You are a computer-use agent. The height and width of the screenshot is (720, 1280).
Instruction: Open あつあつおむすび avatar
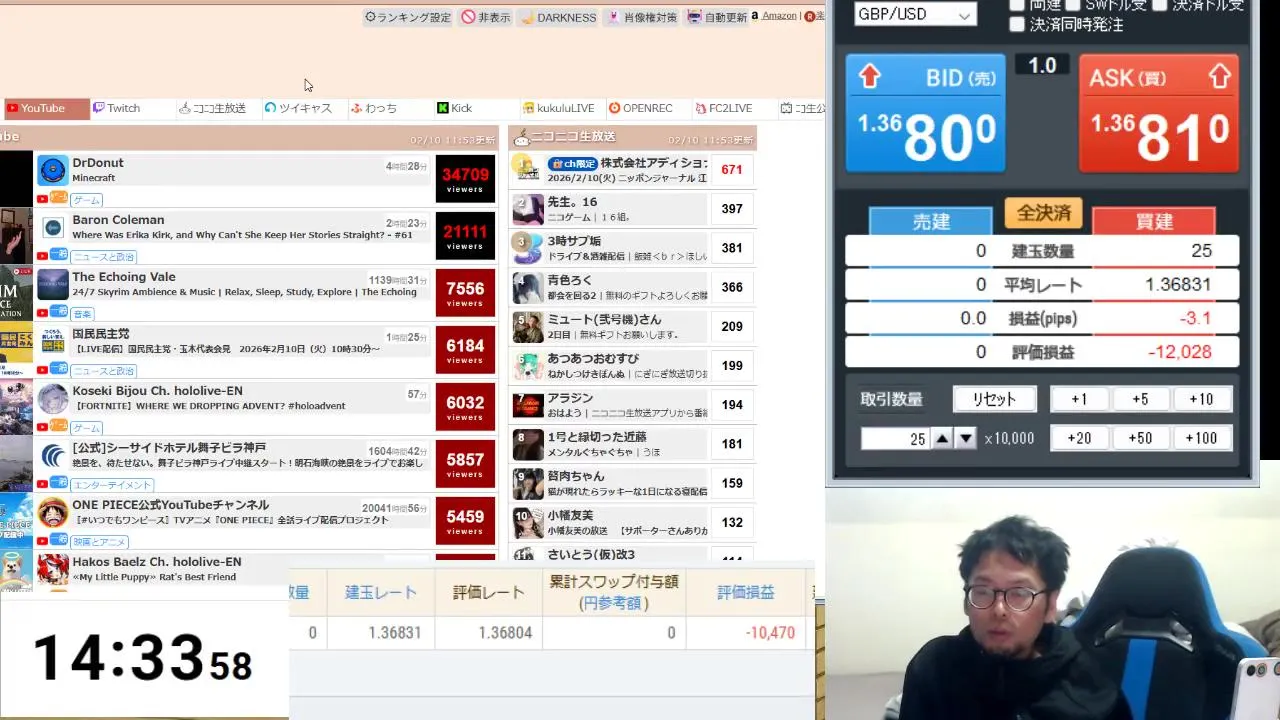(527, 365)
